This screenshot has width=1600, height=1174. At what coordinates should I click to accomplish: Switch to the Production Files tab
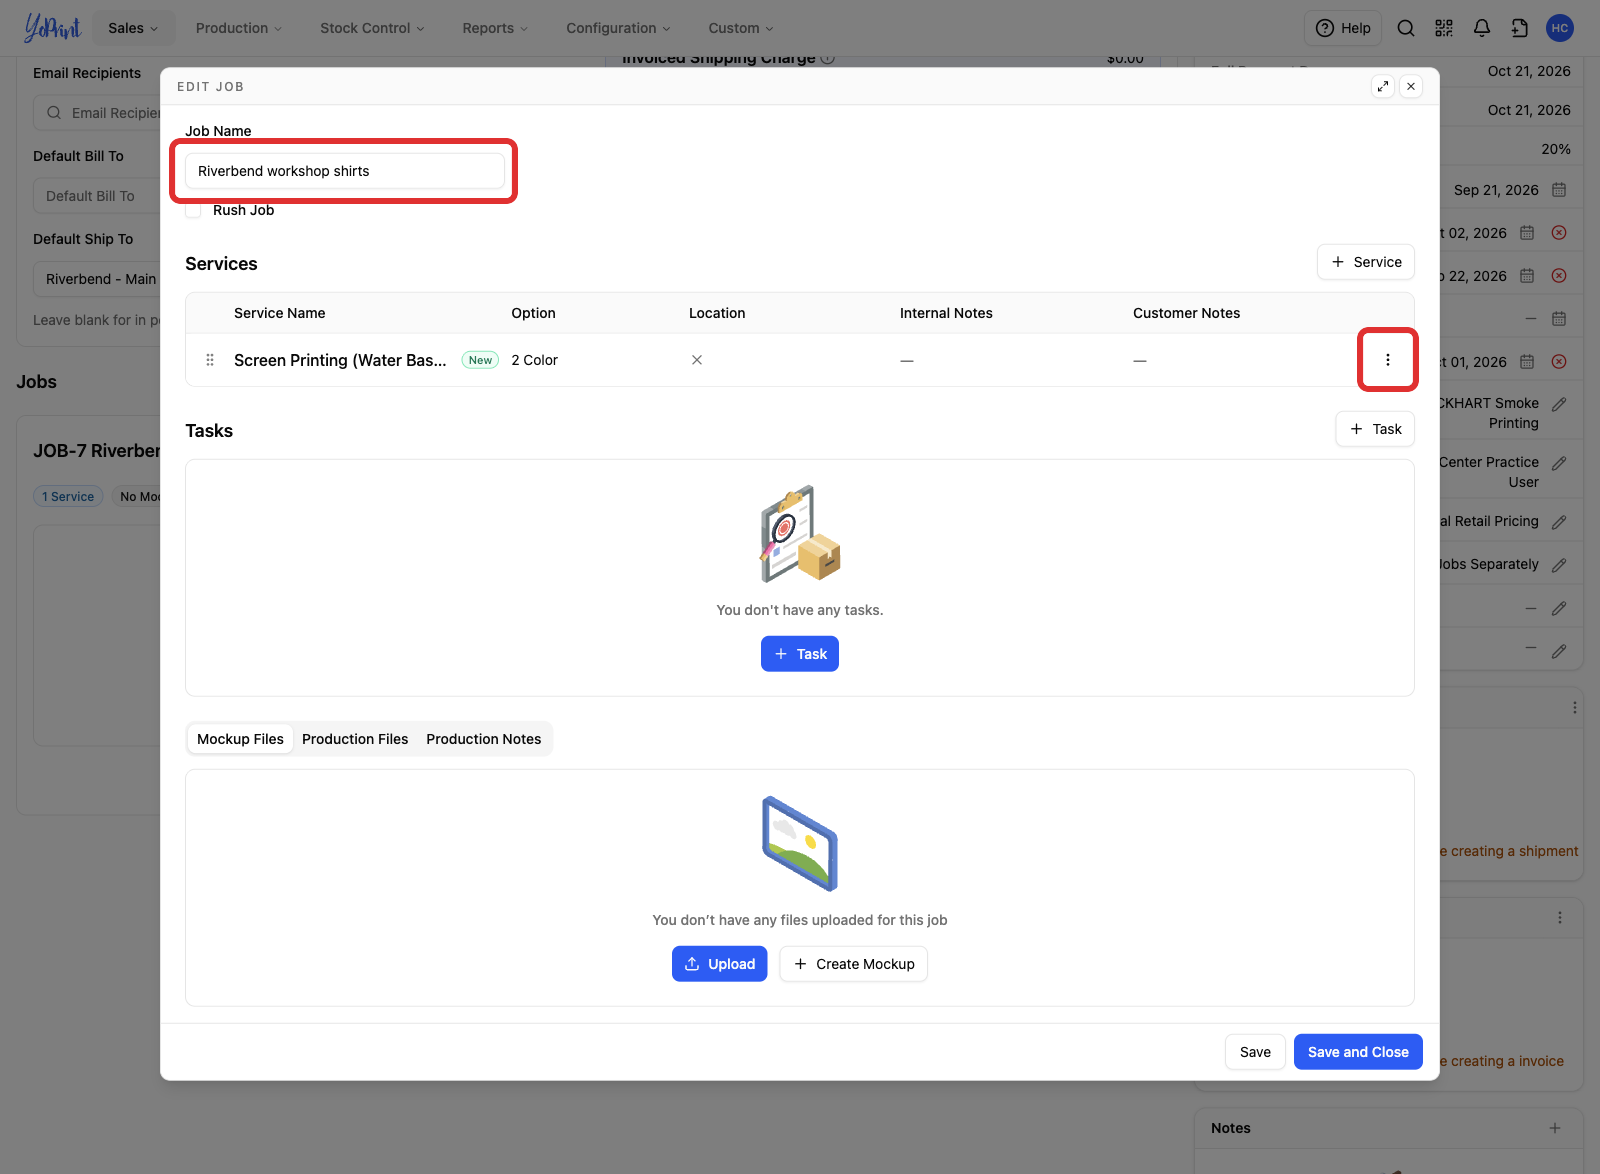(x=355, y=739)
